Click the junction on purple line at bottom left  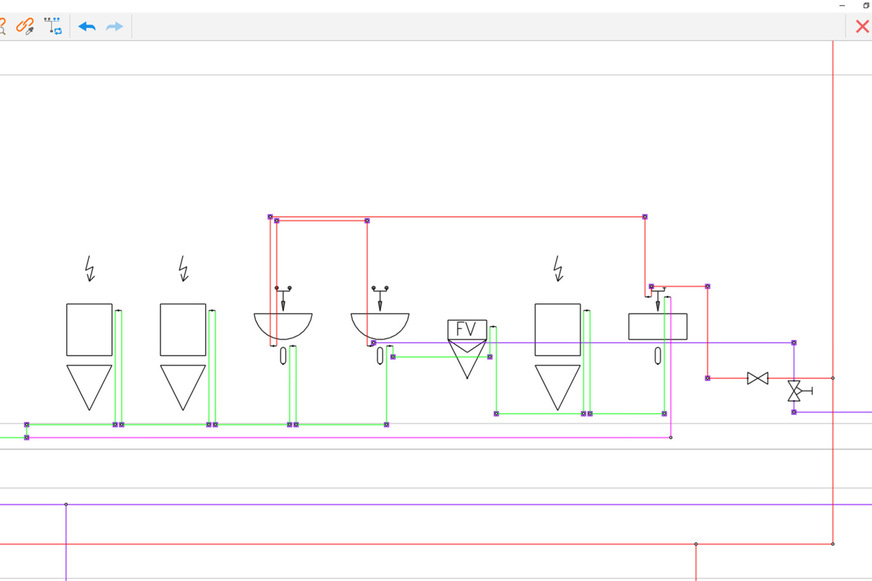(66, 504)
